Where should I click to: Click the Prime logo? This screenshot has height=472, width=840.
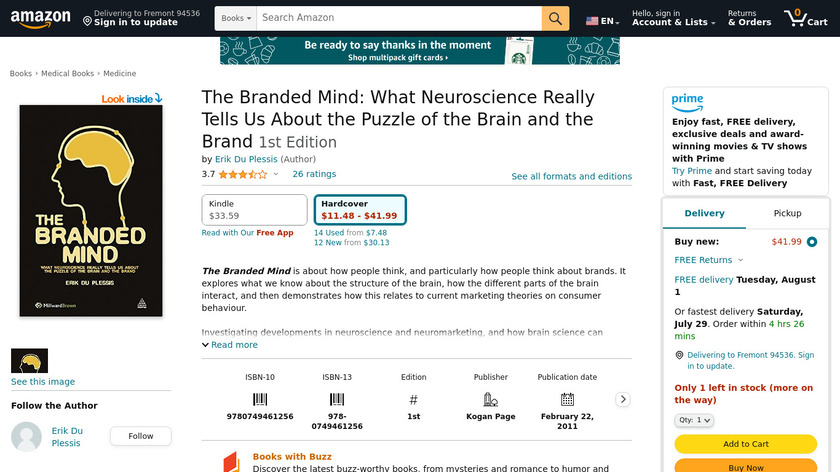pyautogui.click(x=688, y=101)
